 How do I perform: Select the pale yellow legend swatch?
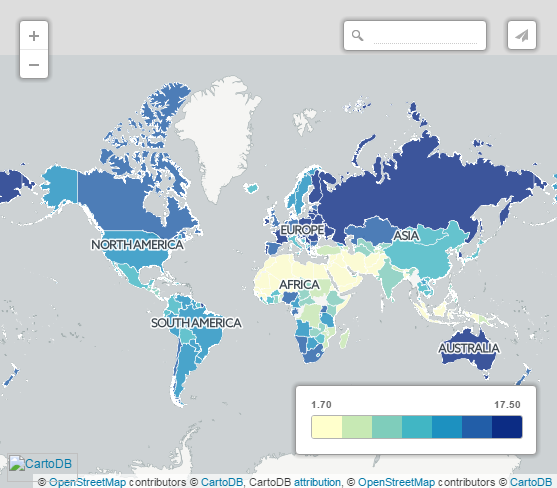[x=327, y=427]
